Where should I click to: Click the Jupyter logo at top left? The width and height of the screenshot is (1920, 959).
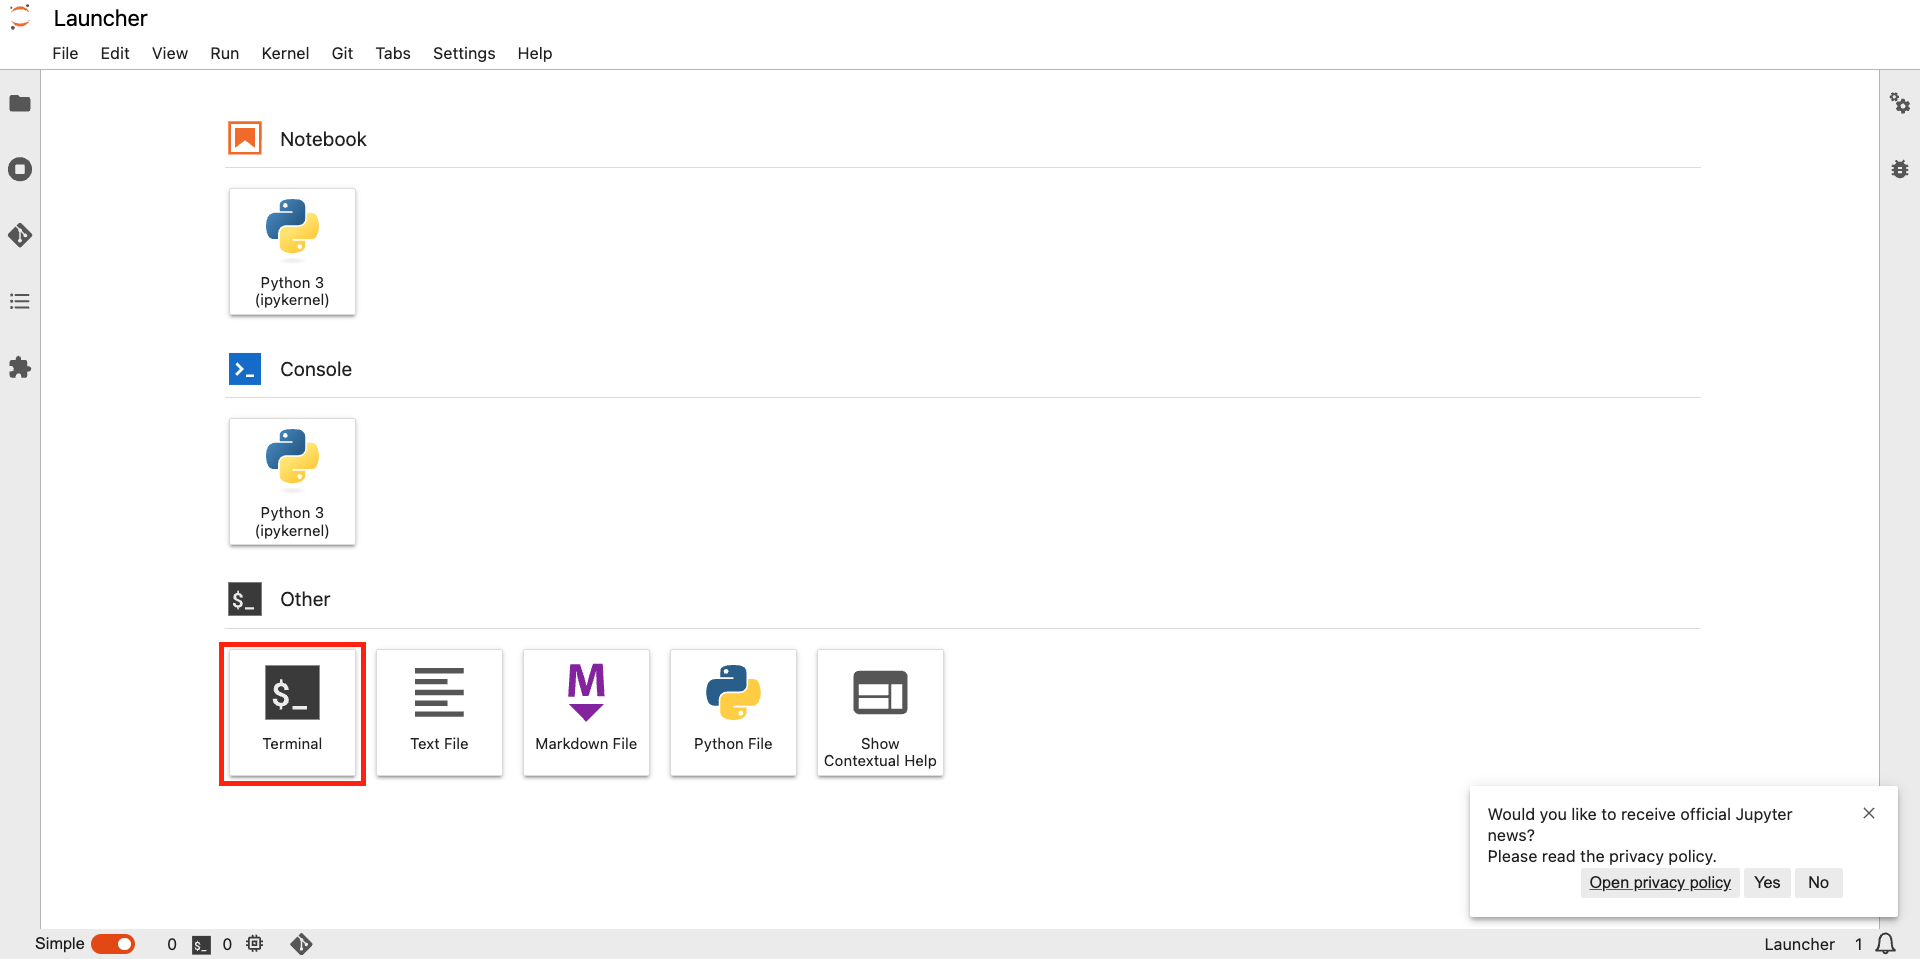point(20,18)
